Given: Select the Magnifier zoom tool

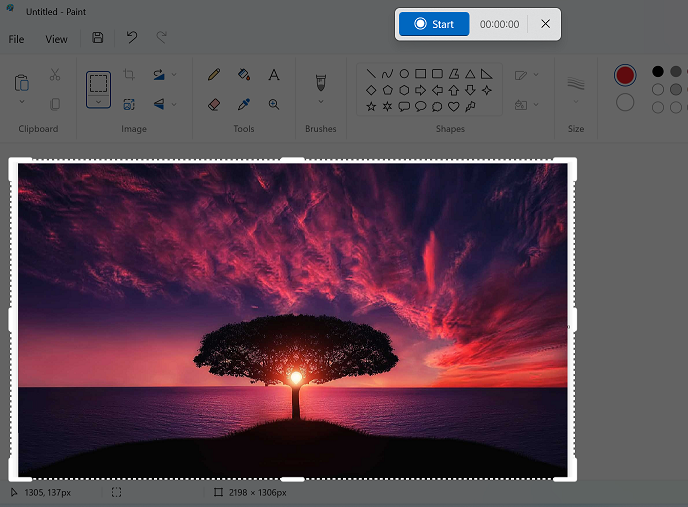Looking at the screenshot, I should (273, 104).
